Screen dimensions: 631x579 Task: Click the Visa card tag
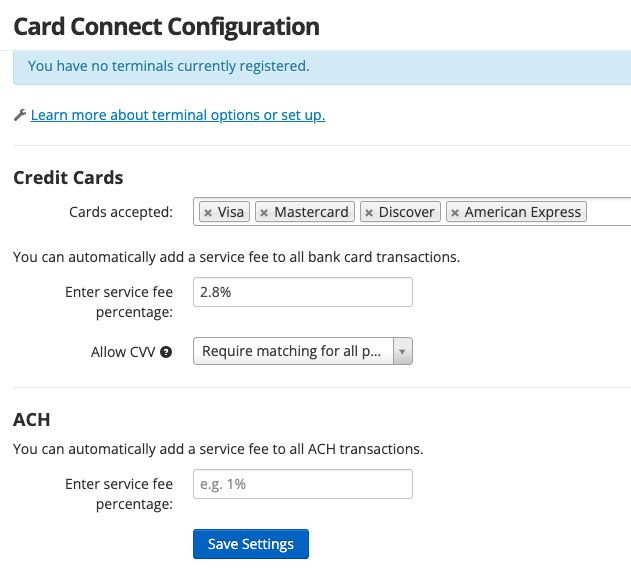[x=225, y=212]
